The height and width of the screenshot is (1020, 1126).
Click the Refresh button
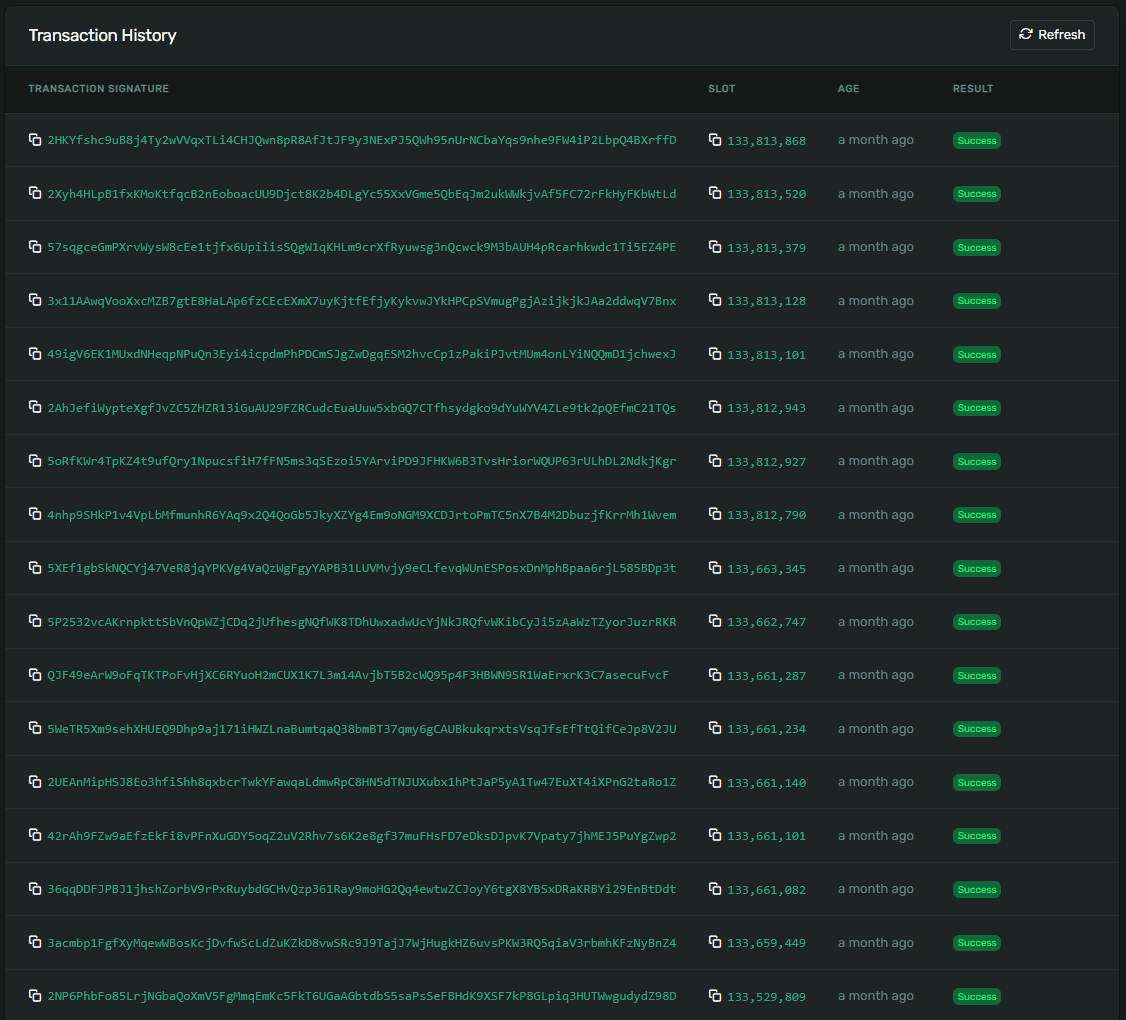pyautogui.click(x=1052, y=35)
